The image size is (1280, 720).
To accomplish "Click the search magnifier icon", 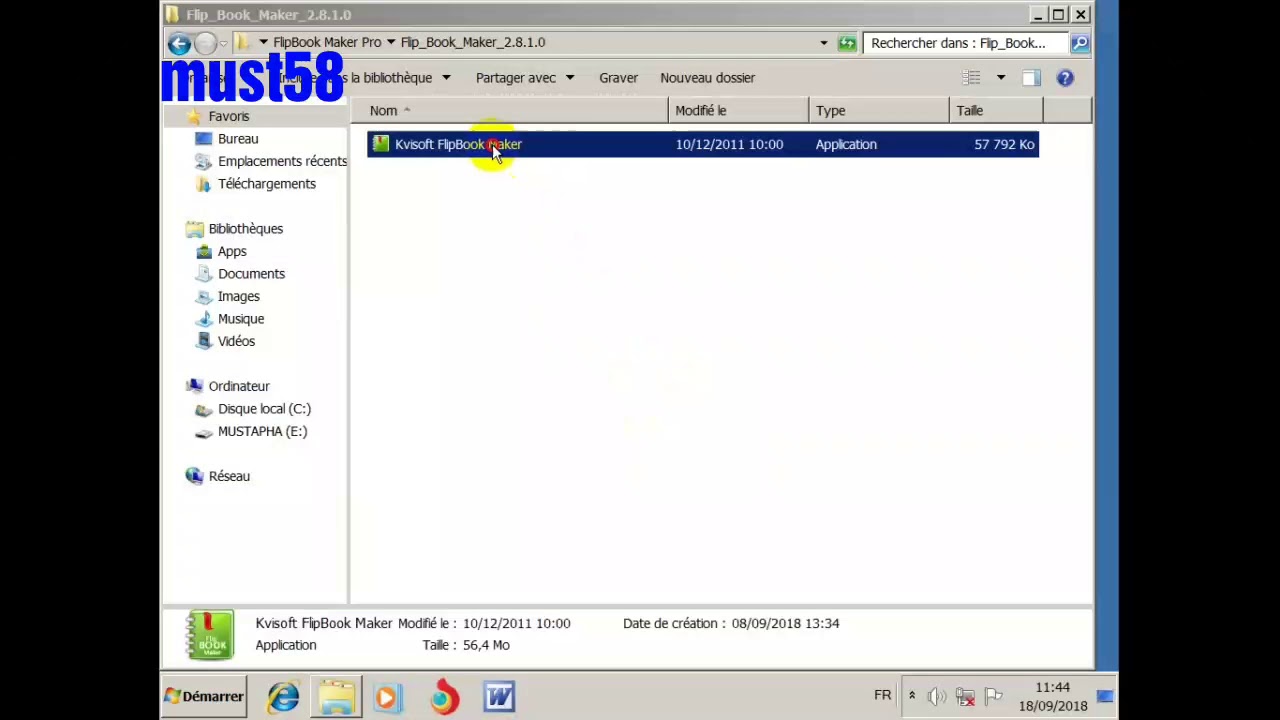I will (x=1080, y=43).
